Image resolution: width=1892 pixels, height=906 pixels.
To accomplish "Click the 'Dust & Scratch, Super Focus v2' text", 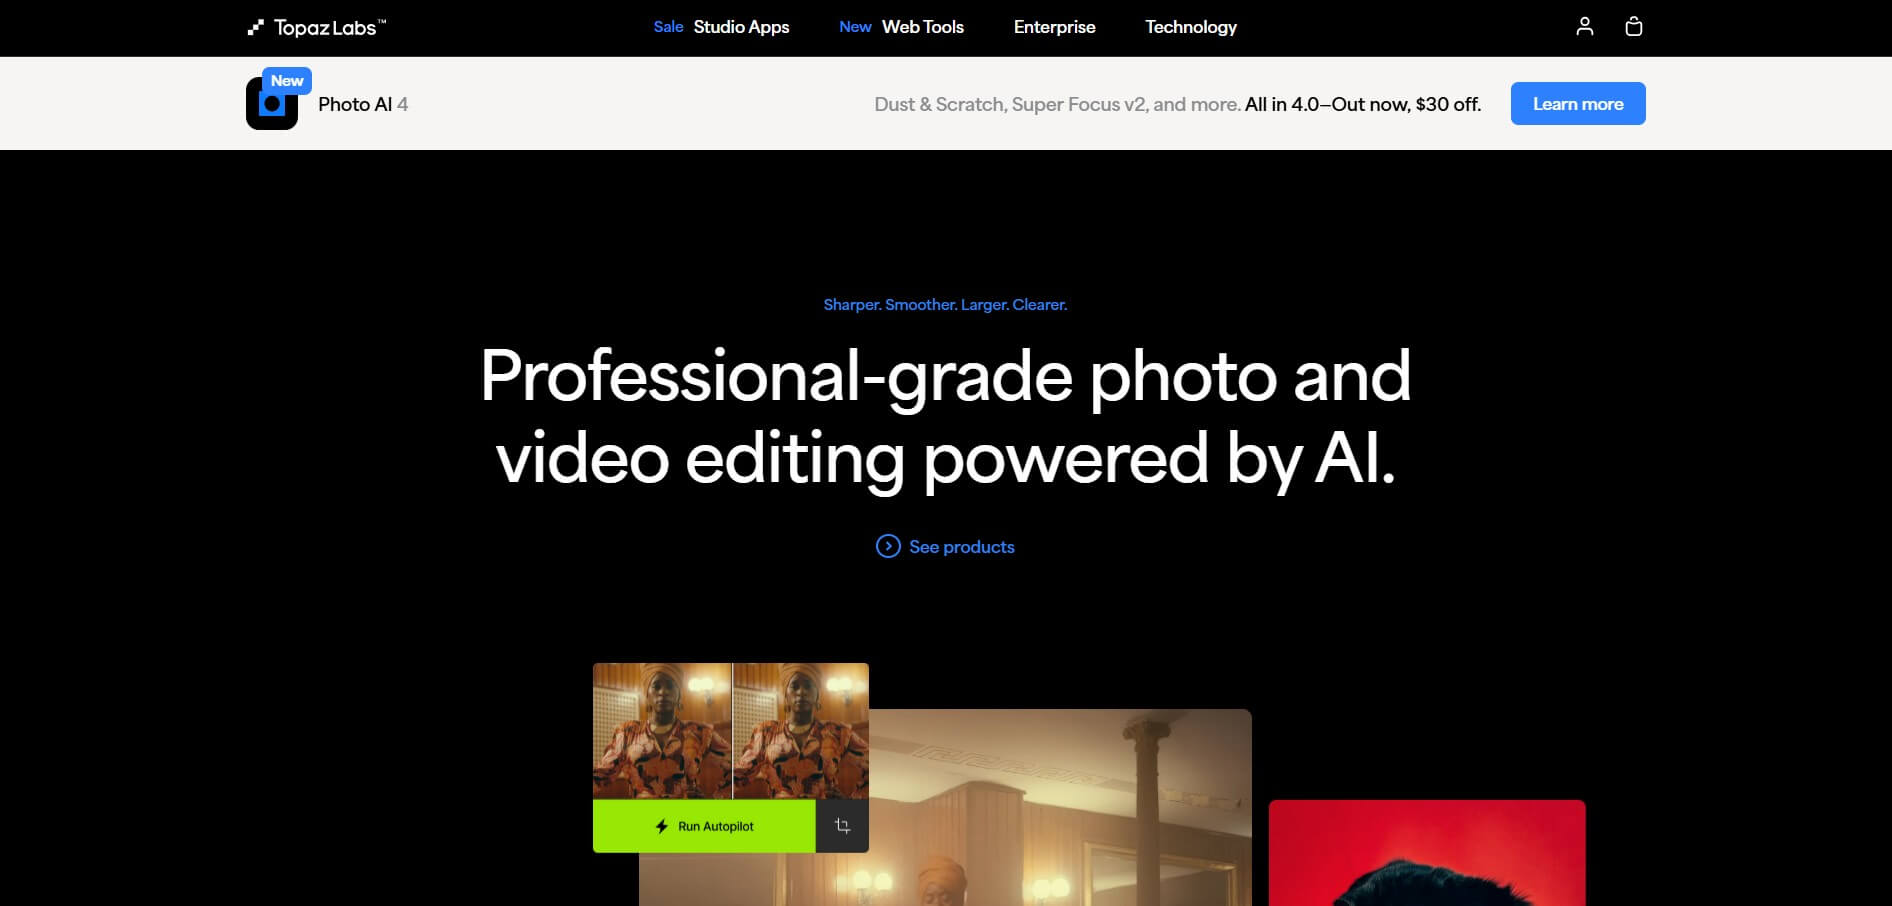I will (x=1010, y=104).
